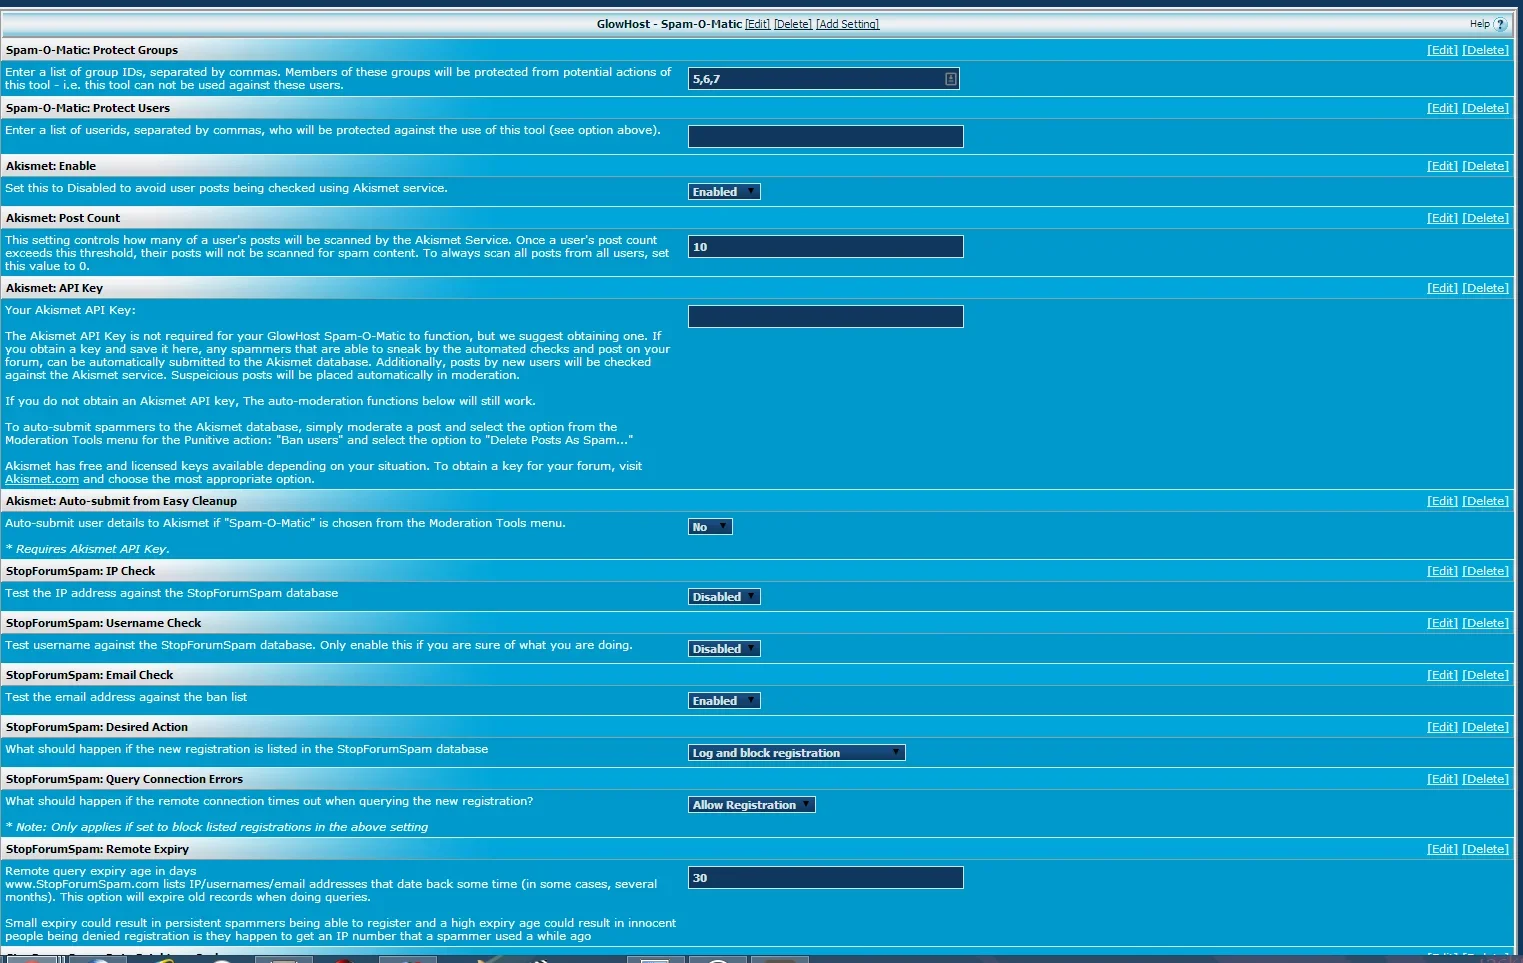Focus the Protect Groups IDs field
This screenshot has height=963, width=1523.
point(823,79)
